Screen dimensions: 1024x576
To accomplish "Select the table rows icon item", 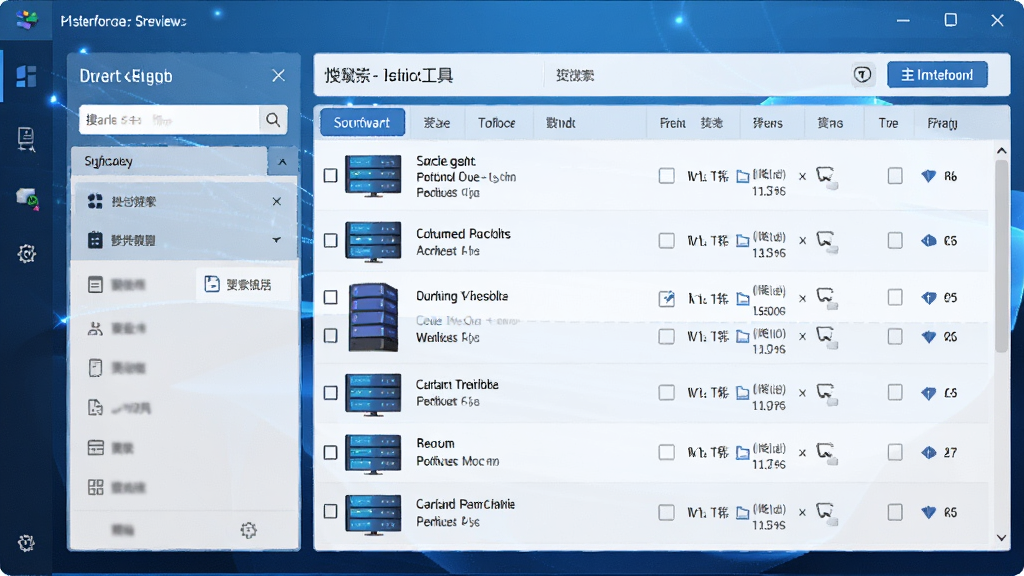I will pos(95,447).
